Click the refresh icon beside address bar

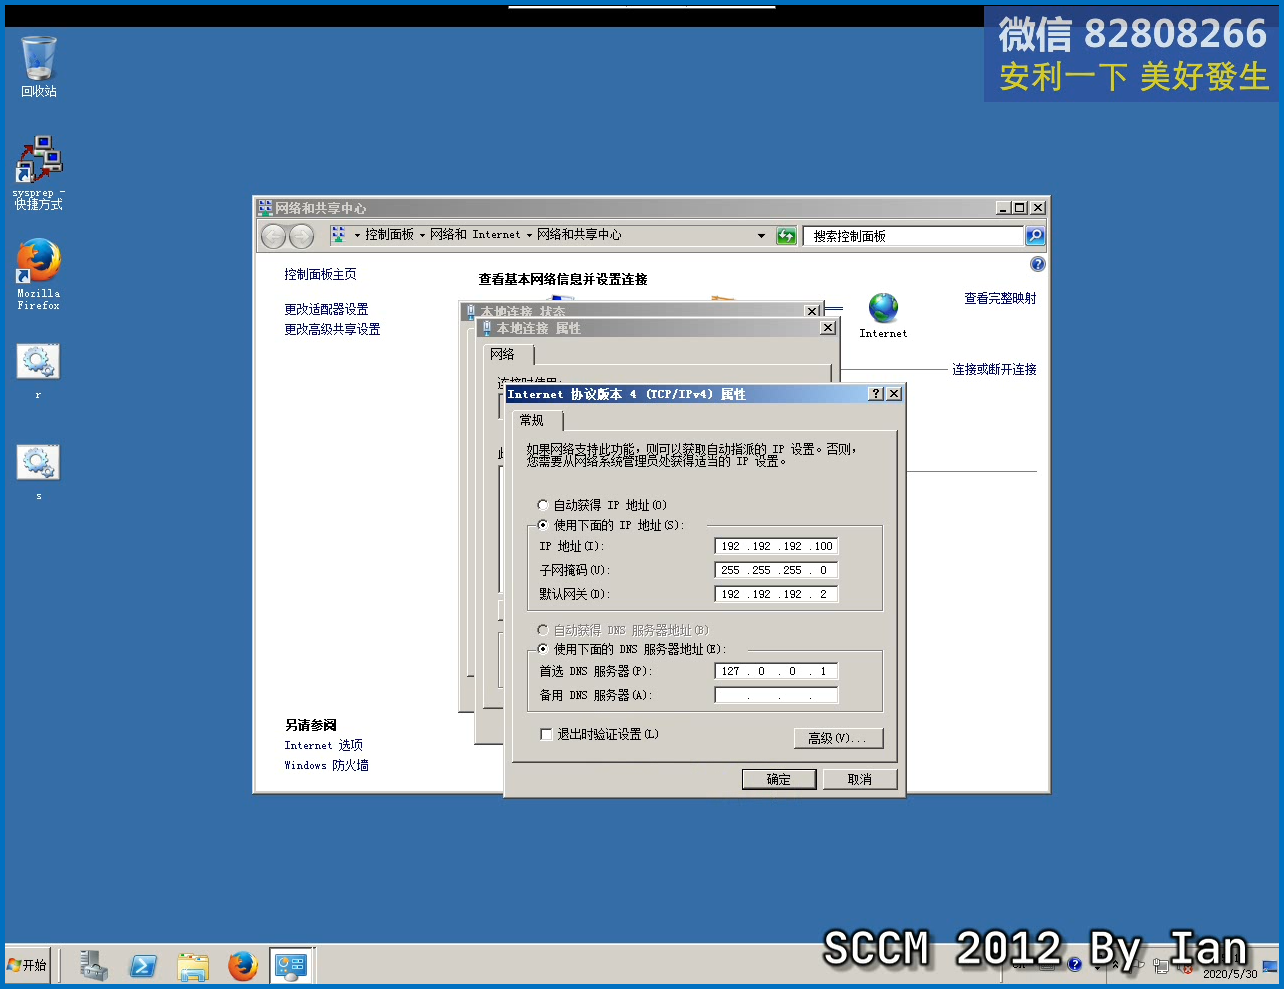pyautogui.click(x=786, y=236)
